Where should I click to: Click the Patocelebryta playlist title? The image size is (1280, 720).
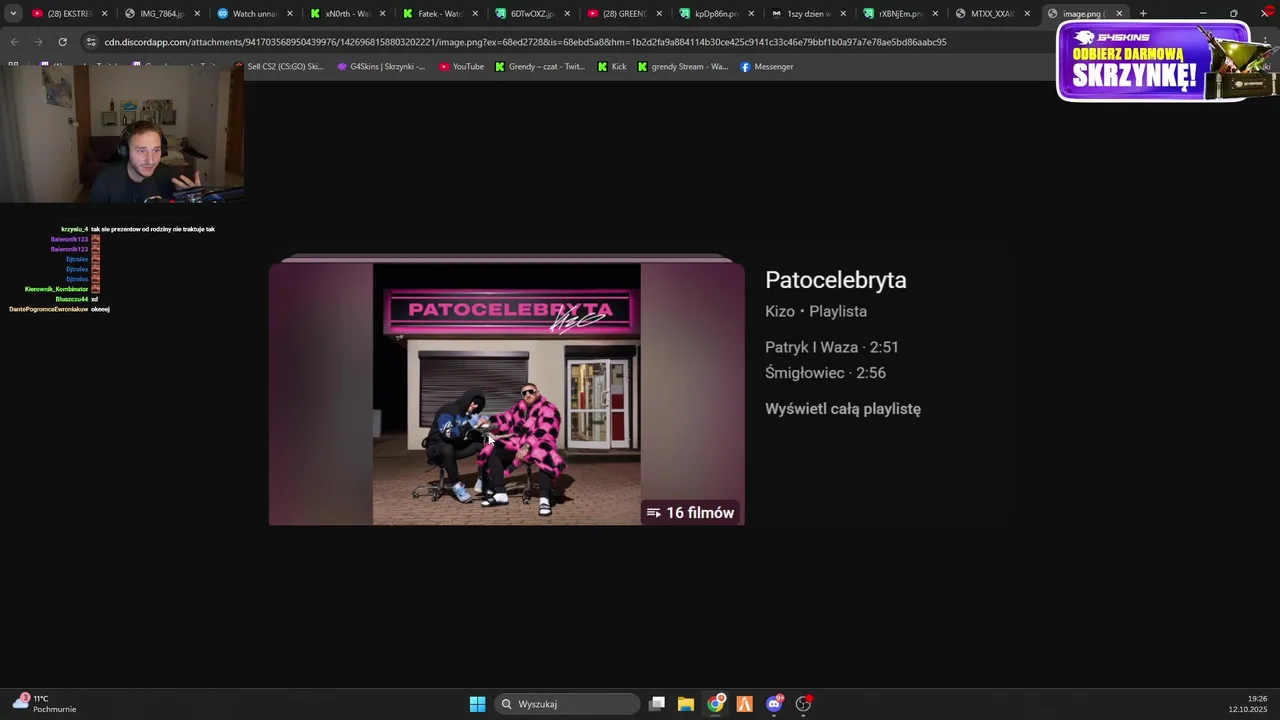[x=836, y=280]
